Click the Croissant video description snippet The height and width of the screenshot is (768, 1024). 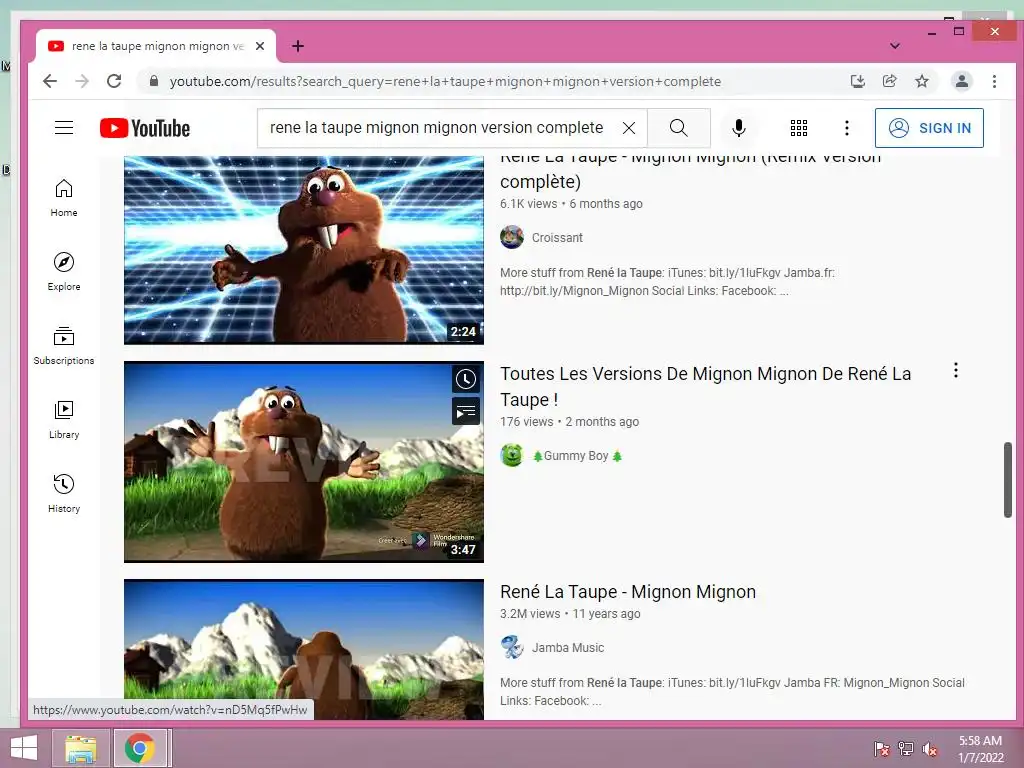[667, 281]
